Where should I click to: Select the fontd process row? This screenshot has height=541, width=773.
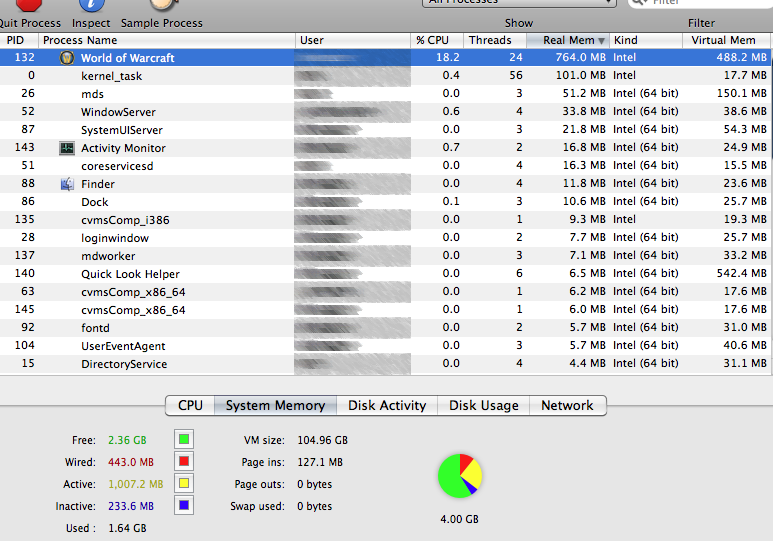[x=386, y=327]
